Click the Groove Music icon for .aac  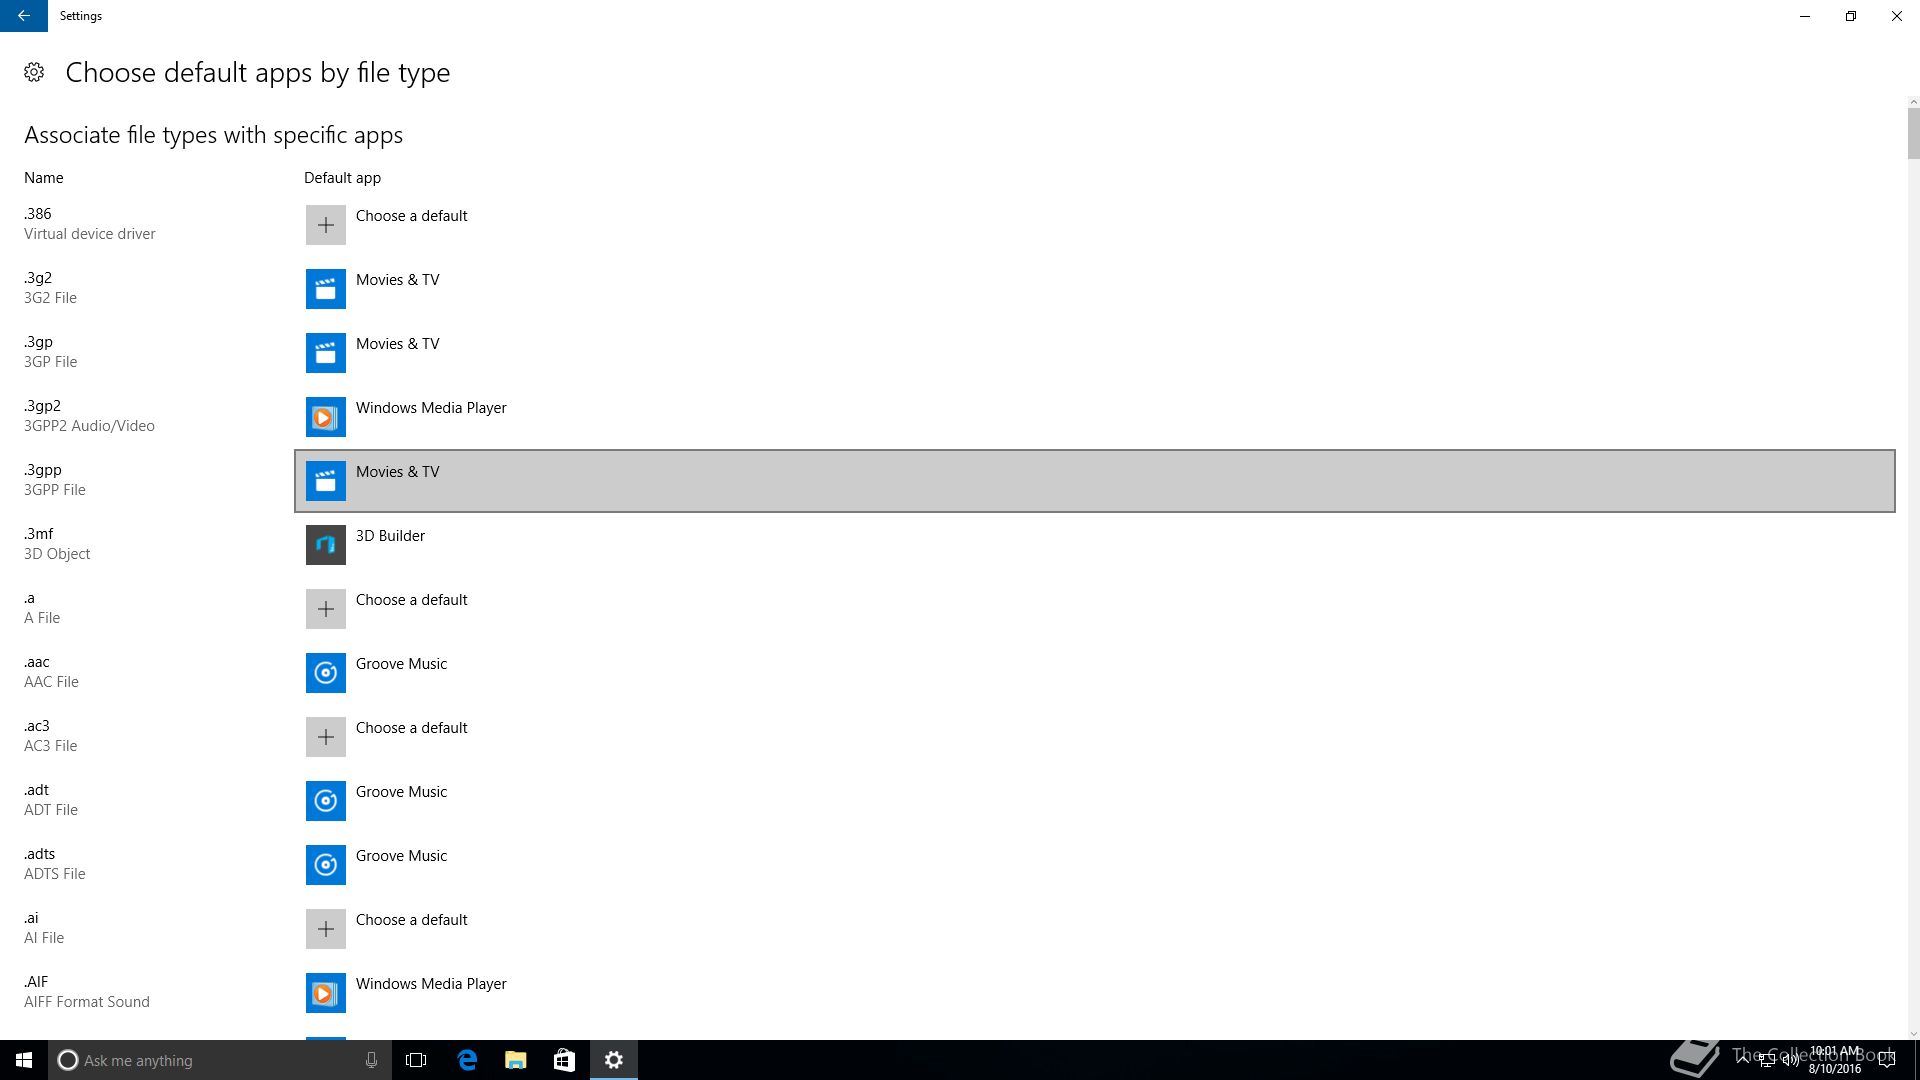pyautogui.click(x=326, y=673)
